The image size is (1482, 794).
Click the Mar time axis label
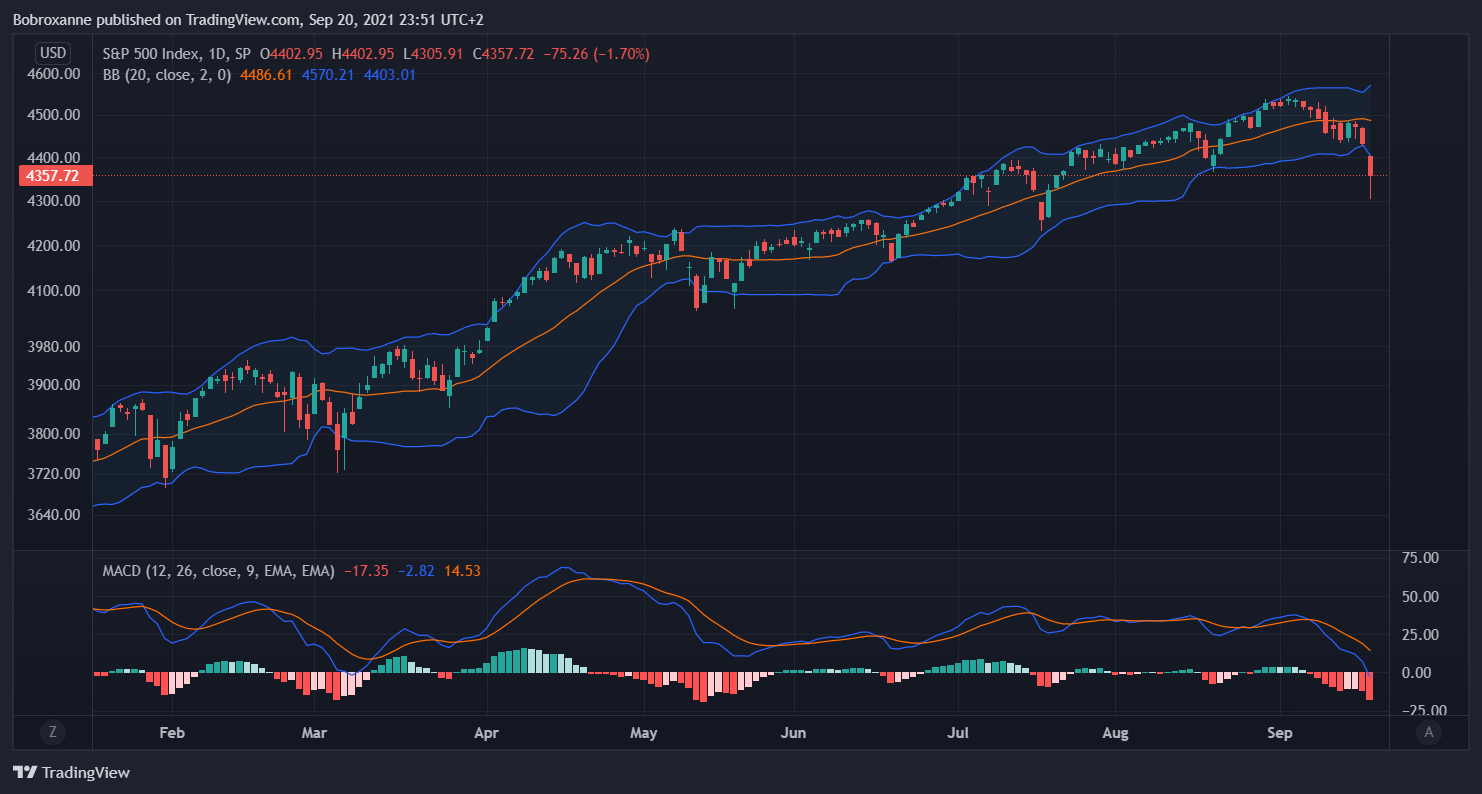pos(315,733)
